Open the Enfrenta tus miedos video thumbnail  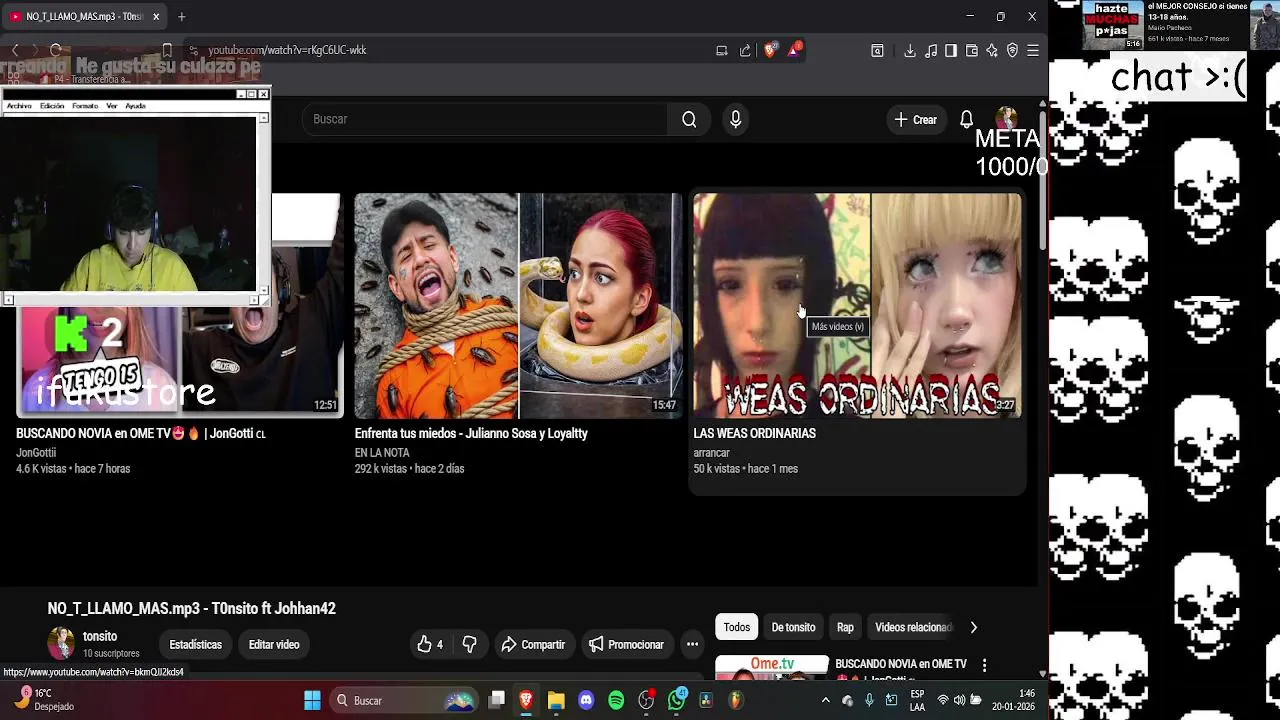coord(518,306)
